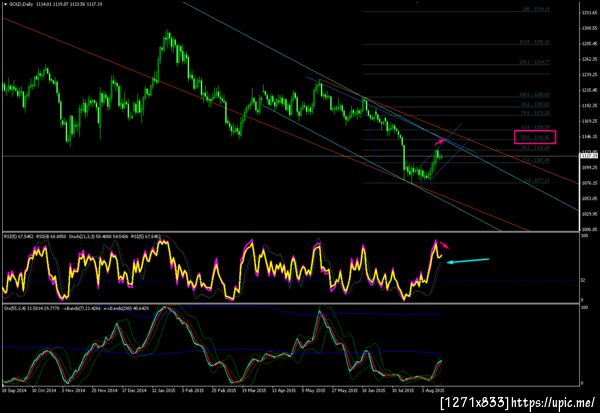600x413 pixels.
Task: Click the 27 May 2015 date label
Action: [x=344, y=390]
